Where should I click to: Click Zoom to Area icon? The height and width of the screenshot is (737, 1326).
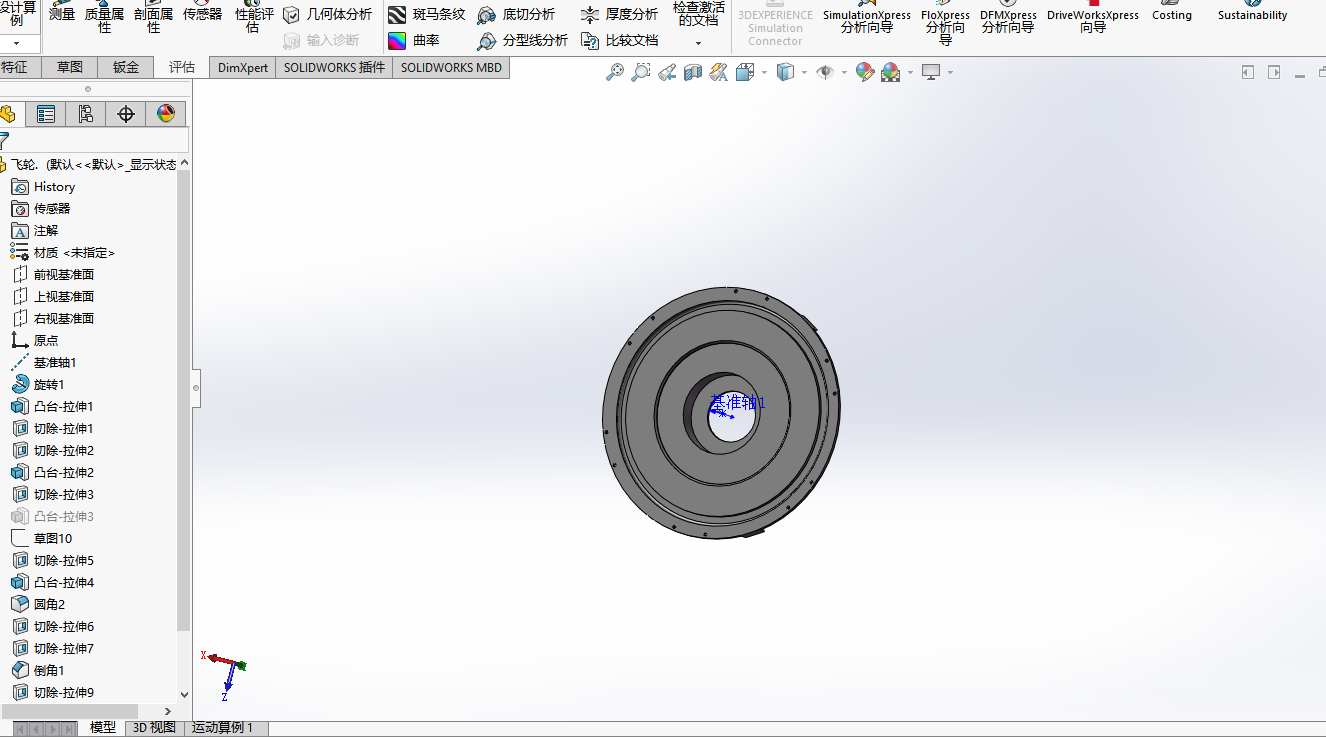coord(641,72)
